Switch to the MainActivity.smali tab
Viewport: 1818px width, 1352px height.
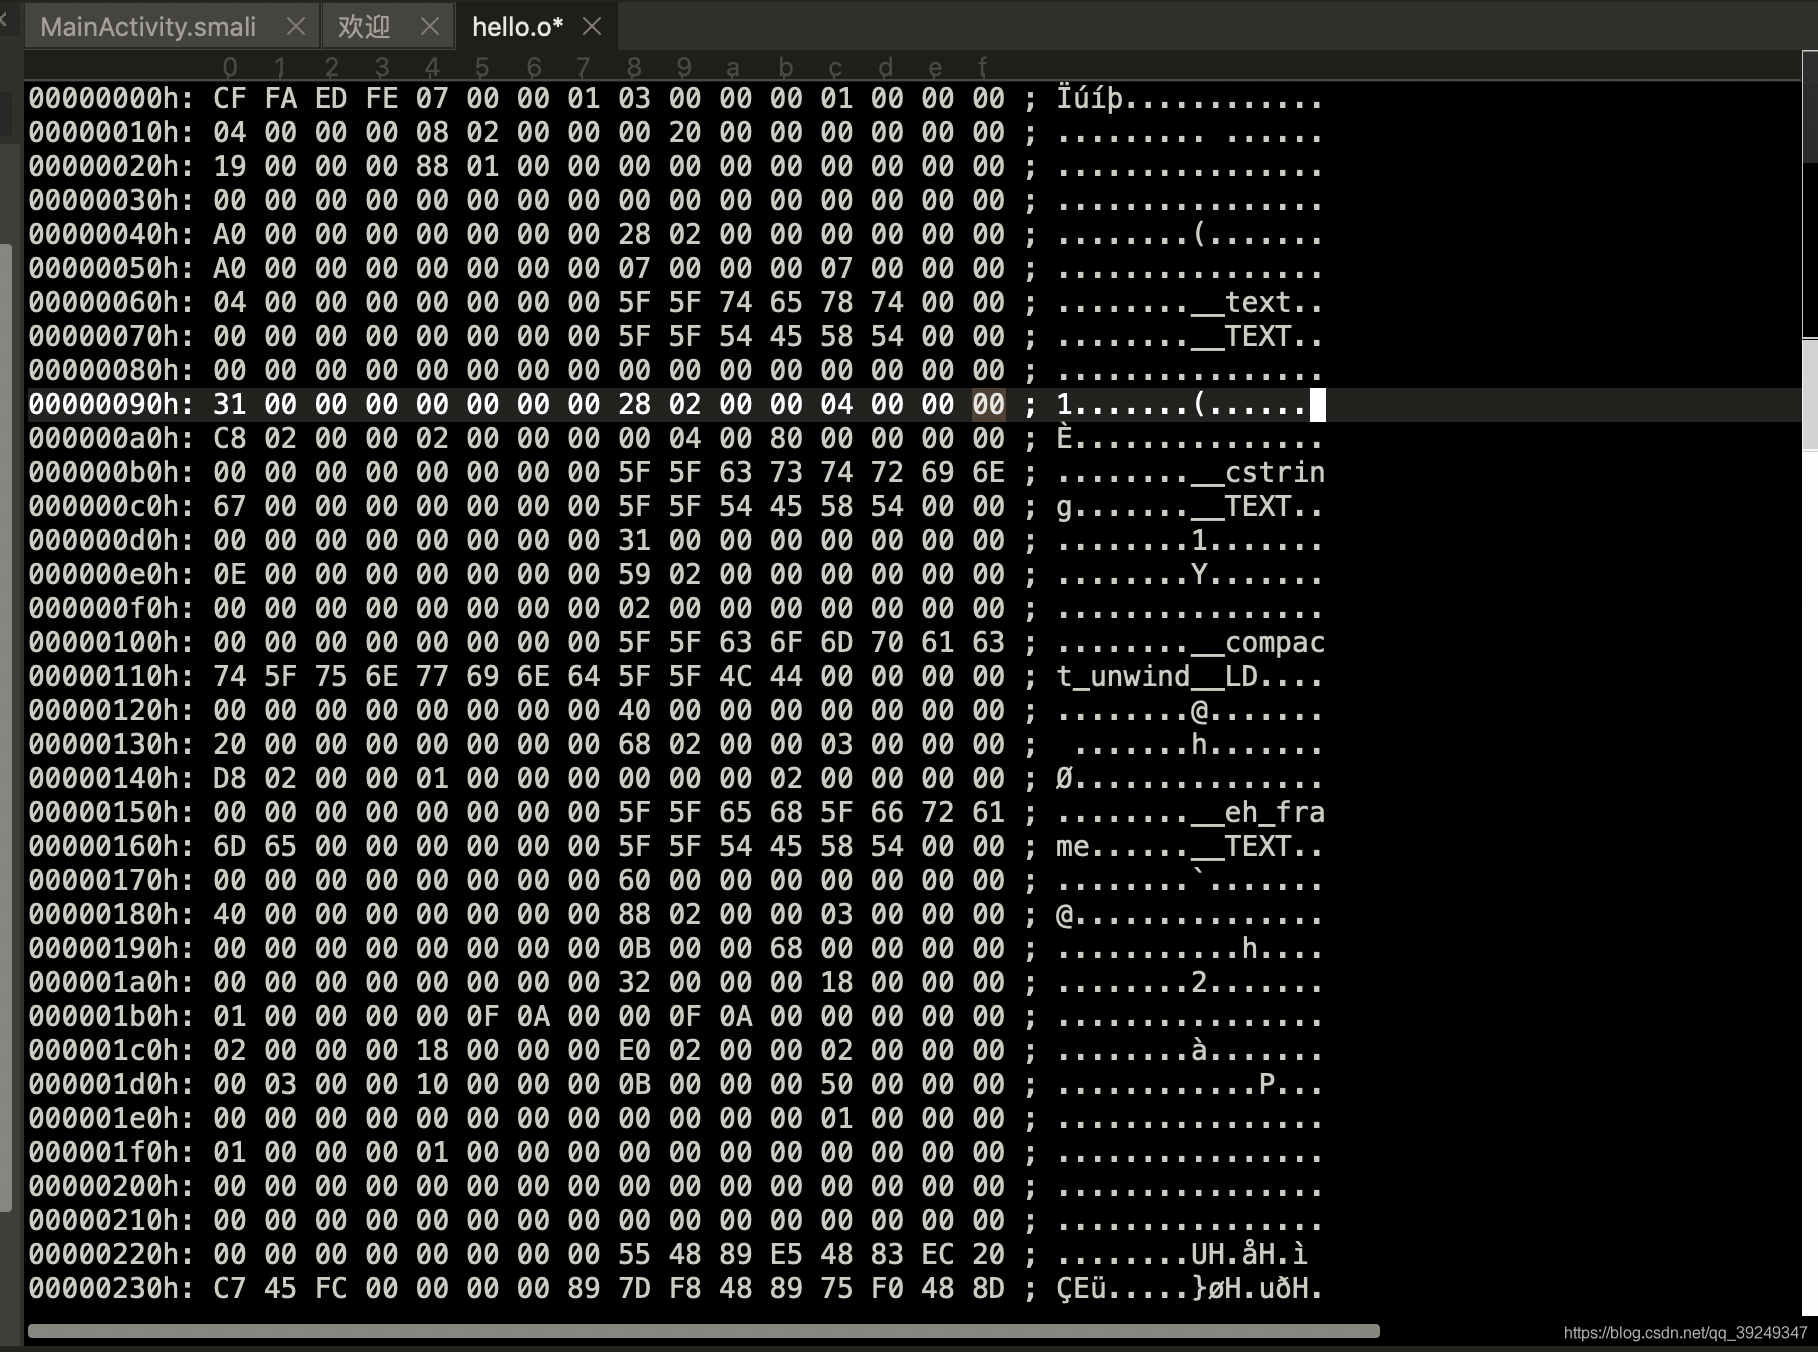(x=148, y=27)
